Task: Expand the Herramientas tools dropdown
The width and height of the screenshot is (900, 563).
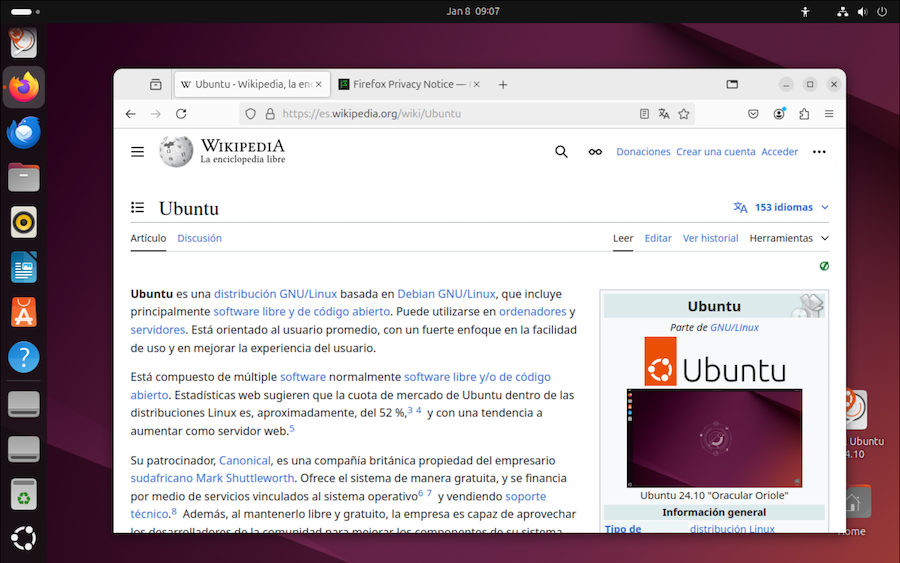Action: (x=789, y=238)
